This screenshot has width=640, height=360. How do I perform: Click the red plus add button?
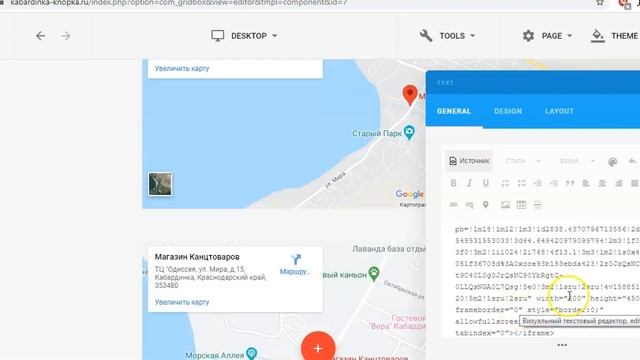click(x=318, y=348)
